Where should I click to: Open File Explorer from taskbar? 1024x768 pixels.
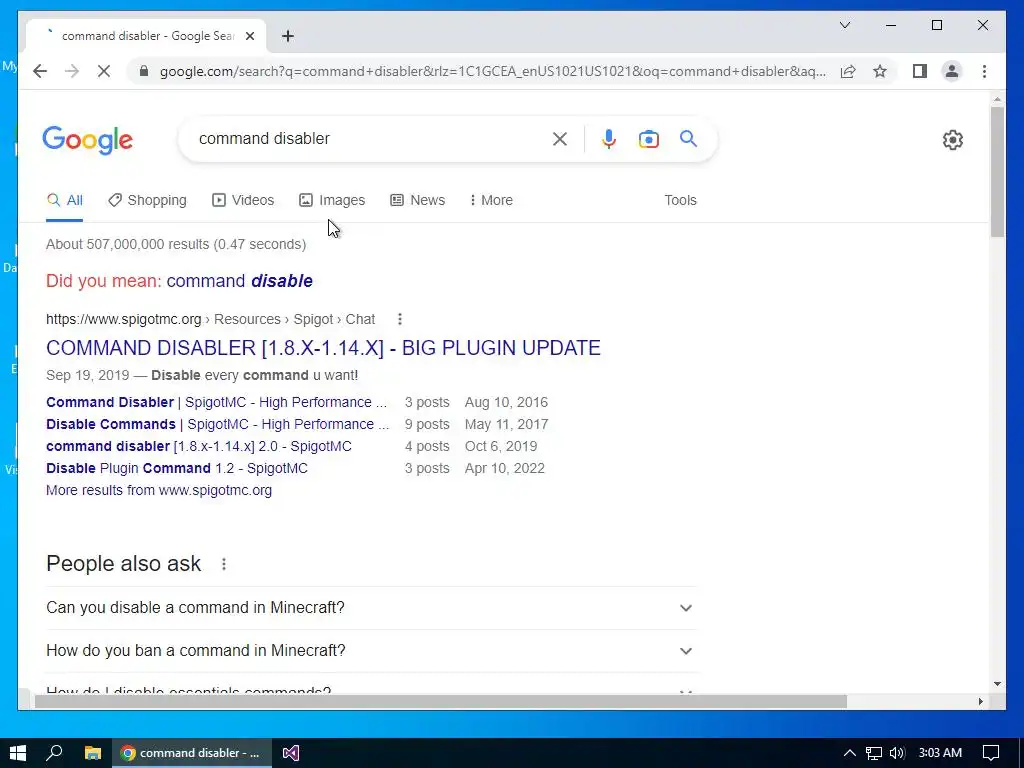pos(93,753)
